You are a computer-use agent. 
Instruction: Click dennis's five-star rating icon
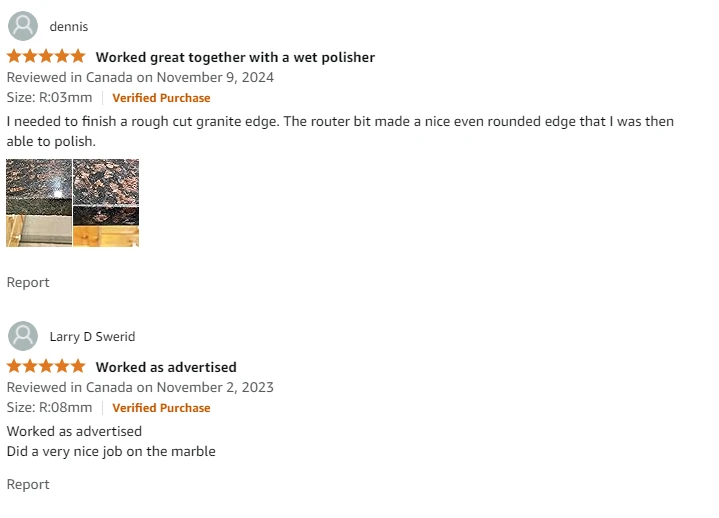coord(46,56)
